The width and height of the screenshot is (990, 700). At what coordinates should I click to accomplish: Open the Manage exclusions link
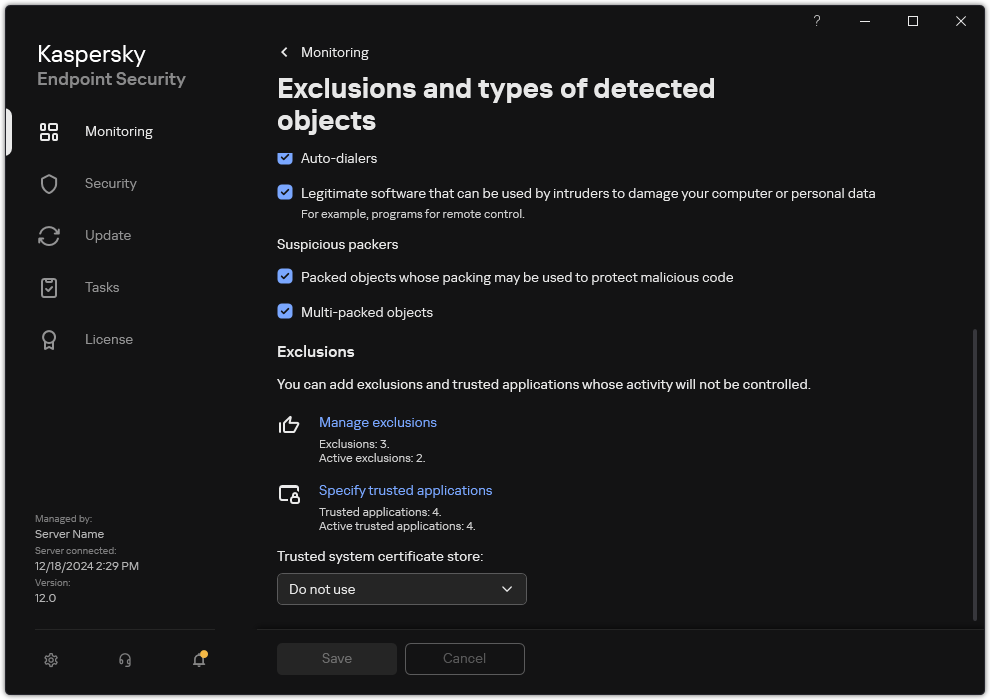(x=377, y=422)
